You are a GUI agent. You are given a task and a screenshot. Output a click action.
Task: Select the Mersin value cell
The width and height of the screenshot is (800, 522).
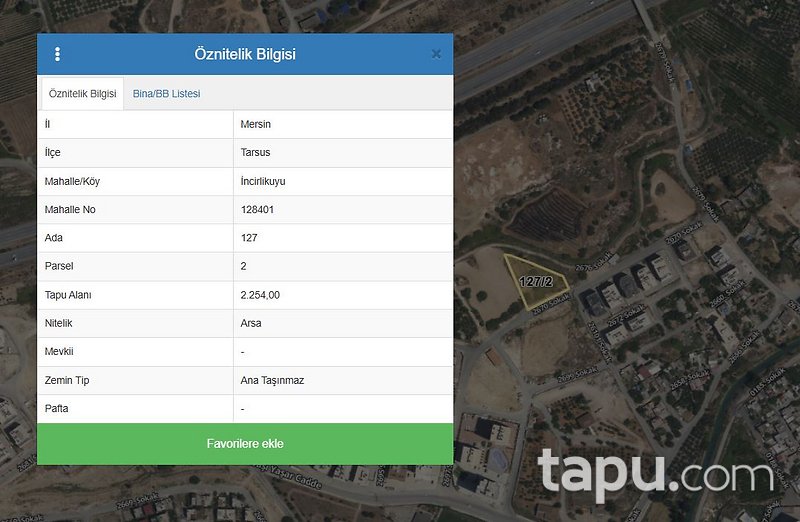pos(256,124)
